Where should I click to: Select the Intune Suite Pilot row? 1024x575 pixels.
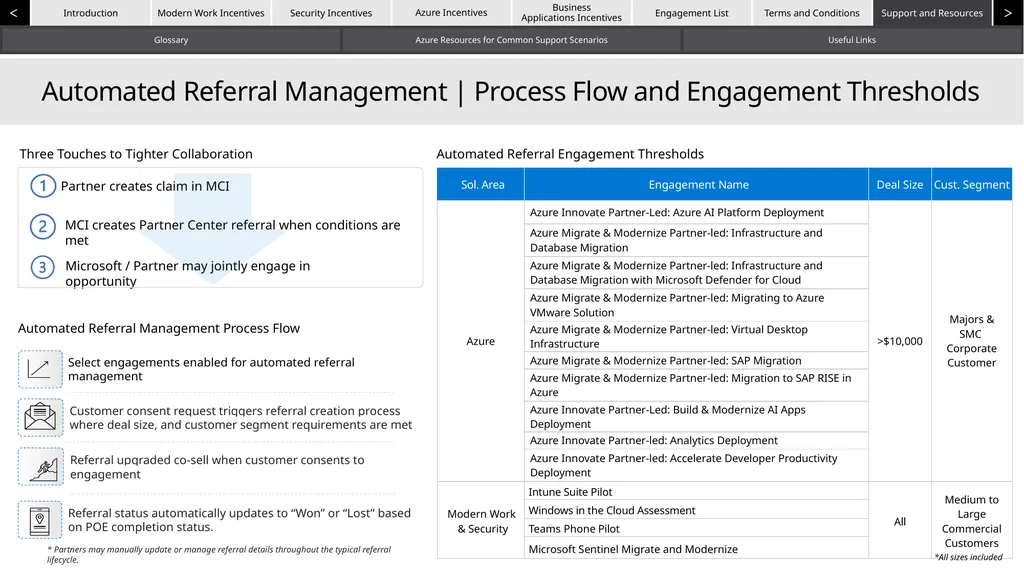(x=697, y=491)
